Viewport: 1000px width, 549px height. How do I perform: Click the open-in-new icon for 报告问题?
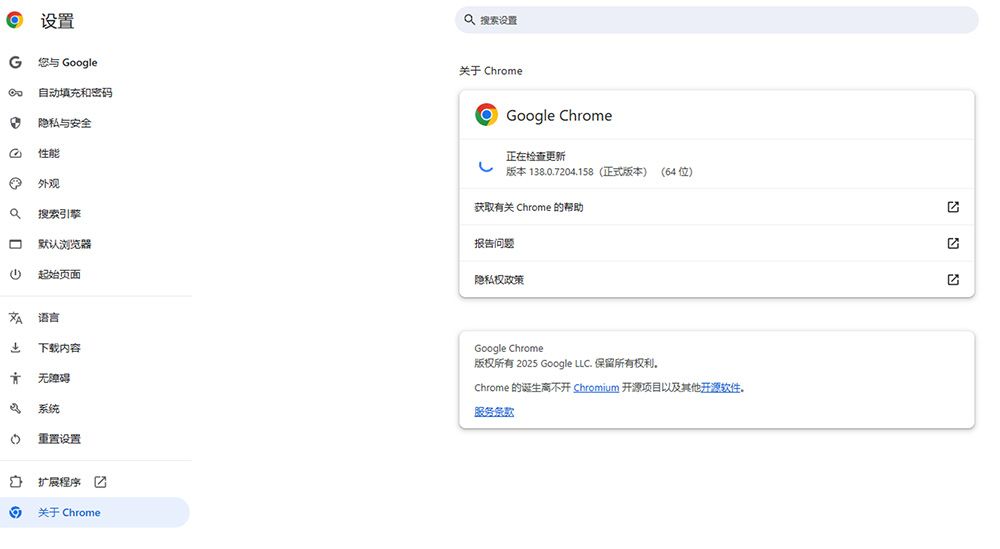point(953,243)
